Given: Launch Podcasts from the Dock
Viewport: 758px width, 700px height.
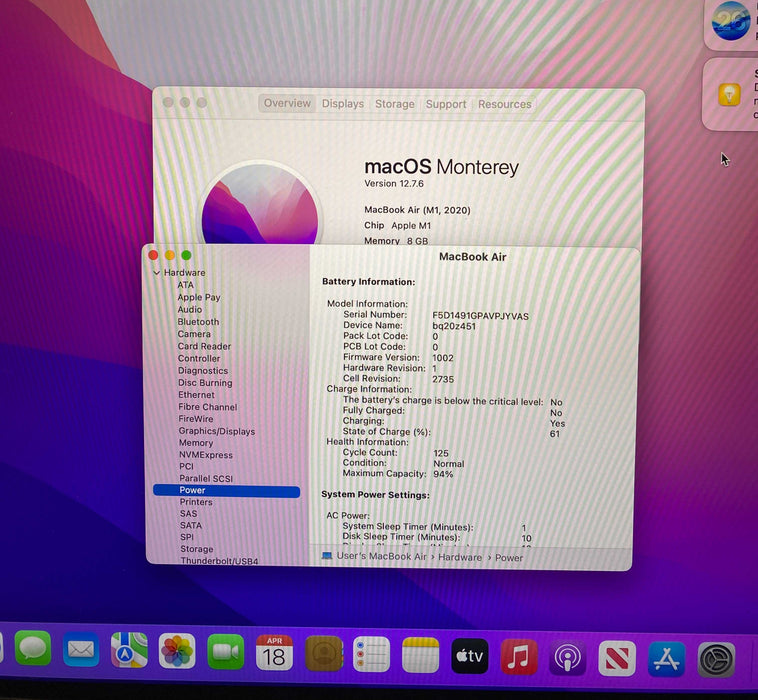Looking at the screenshot, I should [x=568, y=658].
